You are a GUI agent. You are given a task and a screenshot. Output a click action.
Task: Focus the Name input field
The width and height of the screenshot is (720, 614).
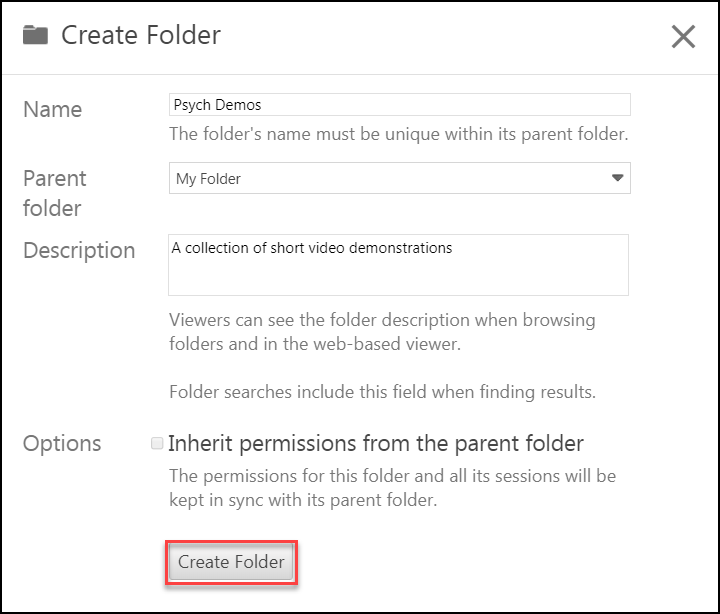pos(400,105)
